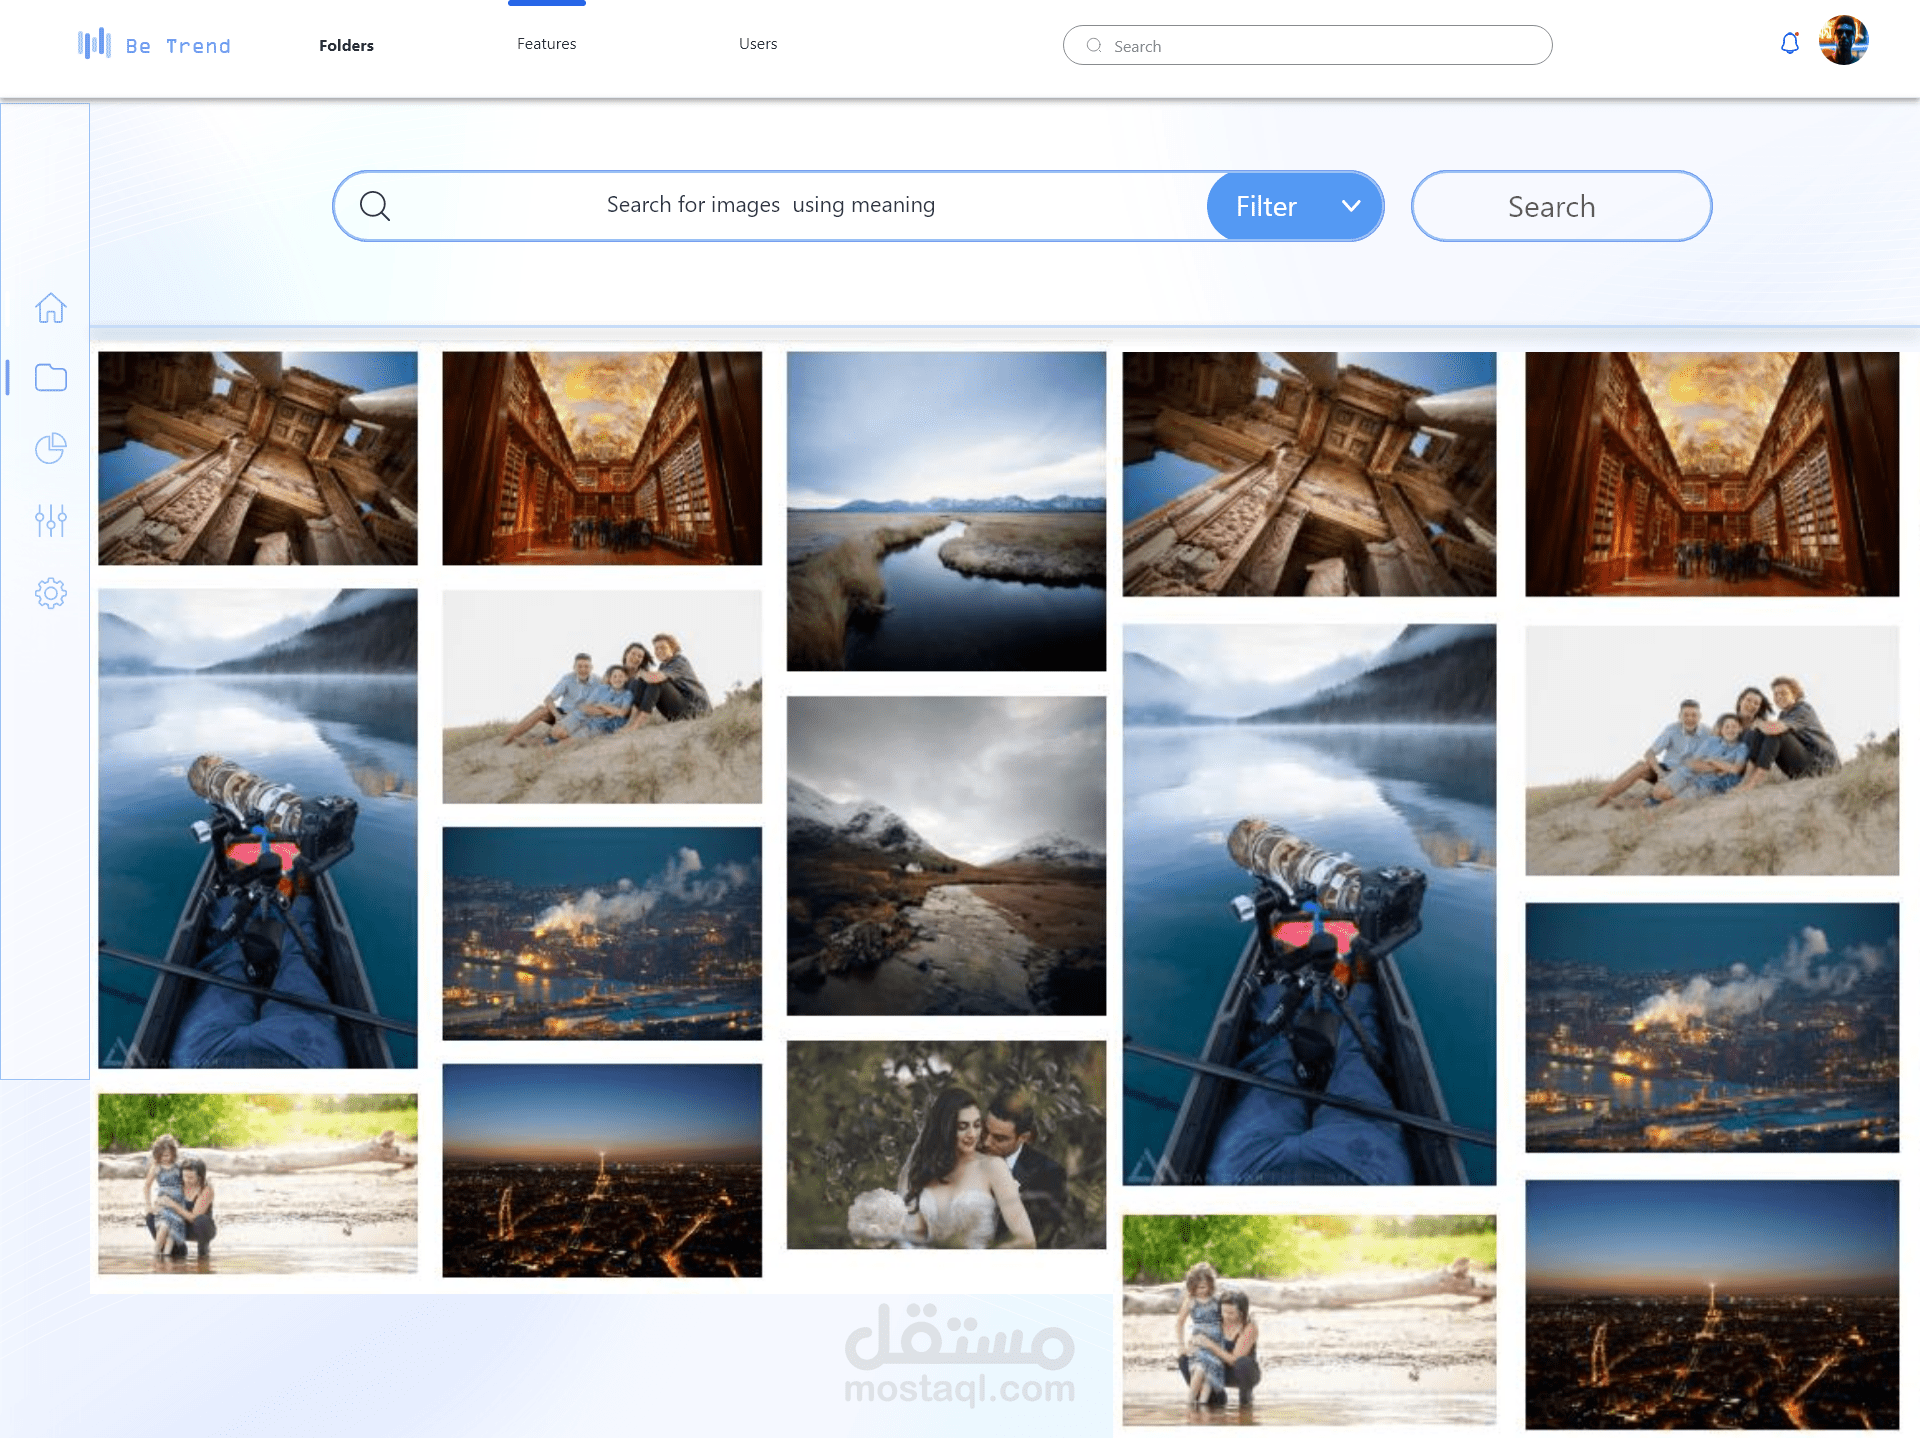The image size is (1920, 1438).
Task: Click the Home icon in sidebar
Action: [x=51, y=308]
